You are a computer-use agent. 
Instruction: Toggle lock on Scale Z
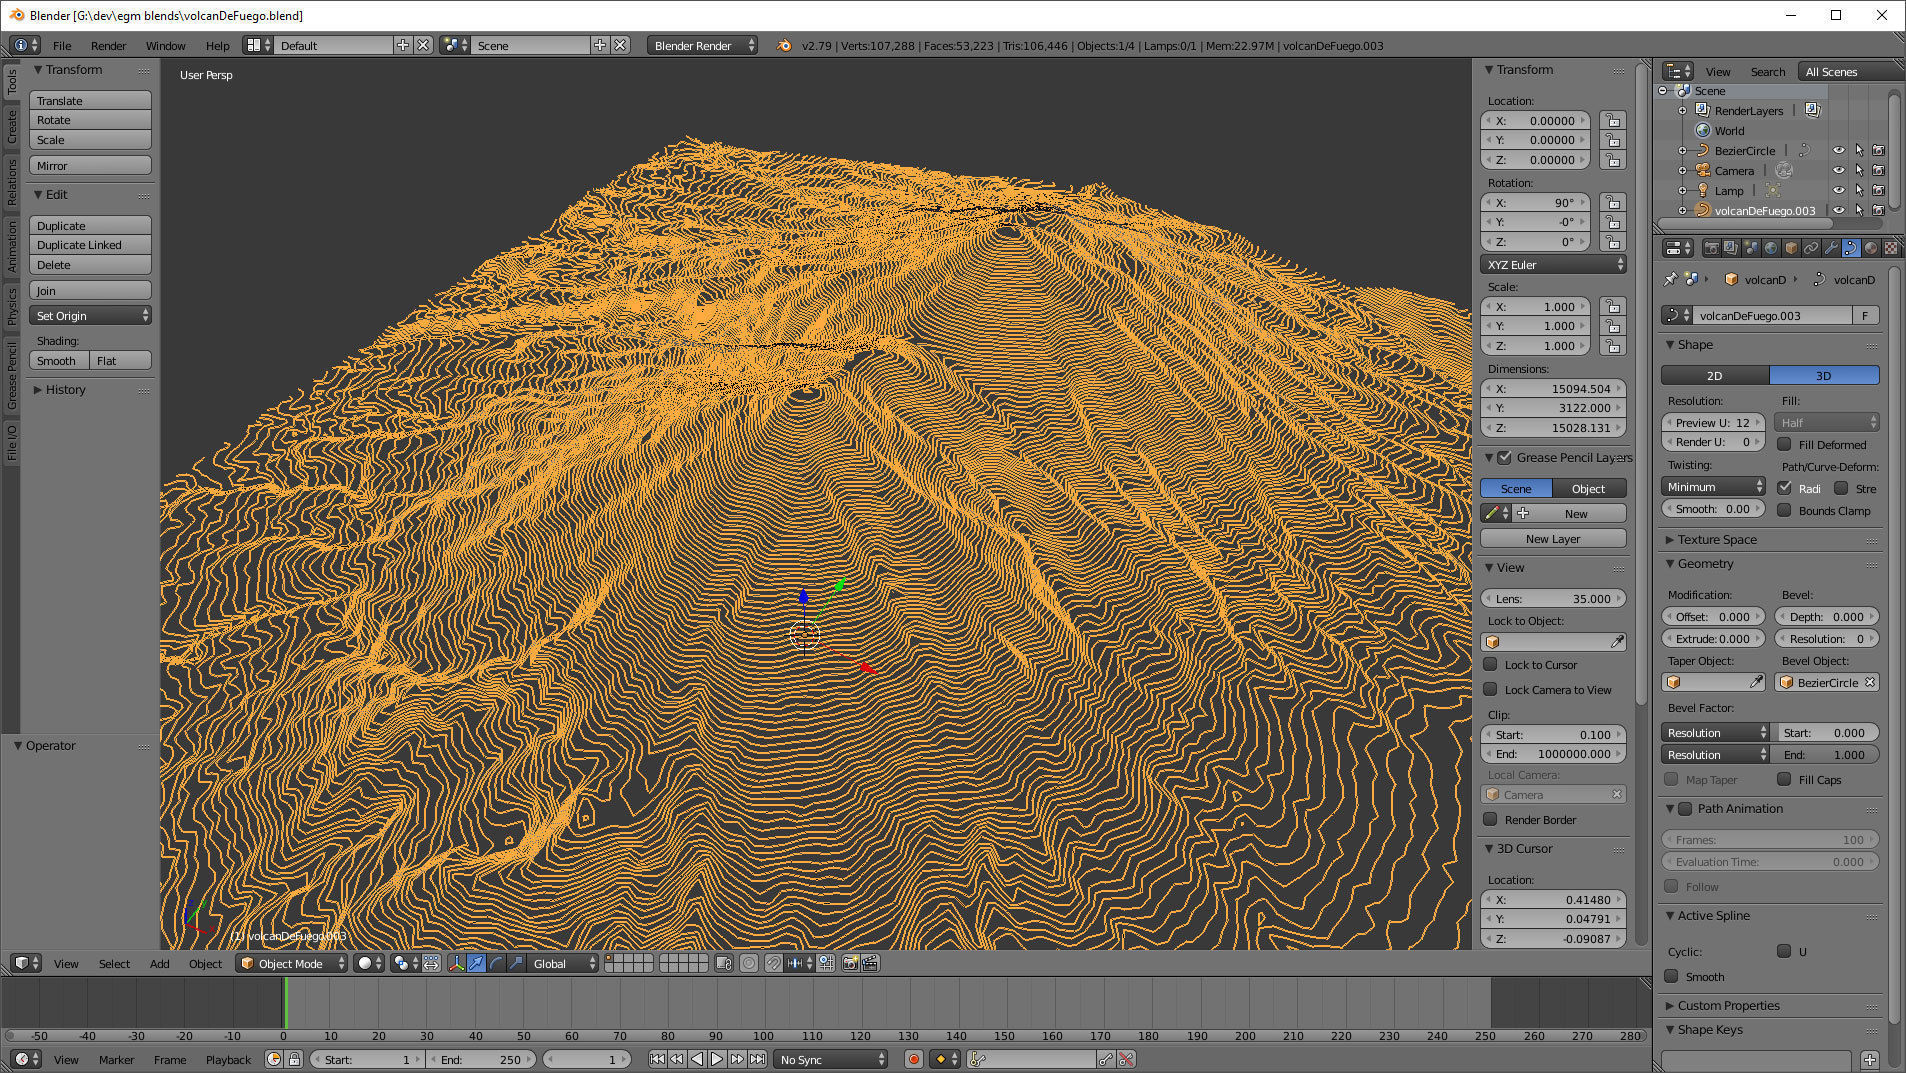pos(1611,346)
